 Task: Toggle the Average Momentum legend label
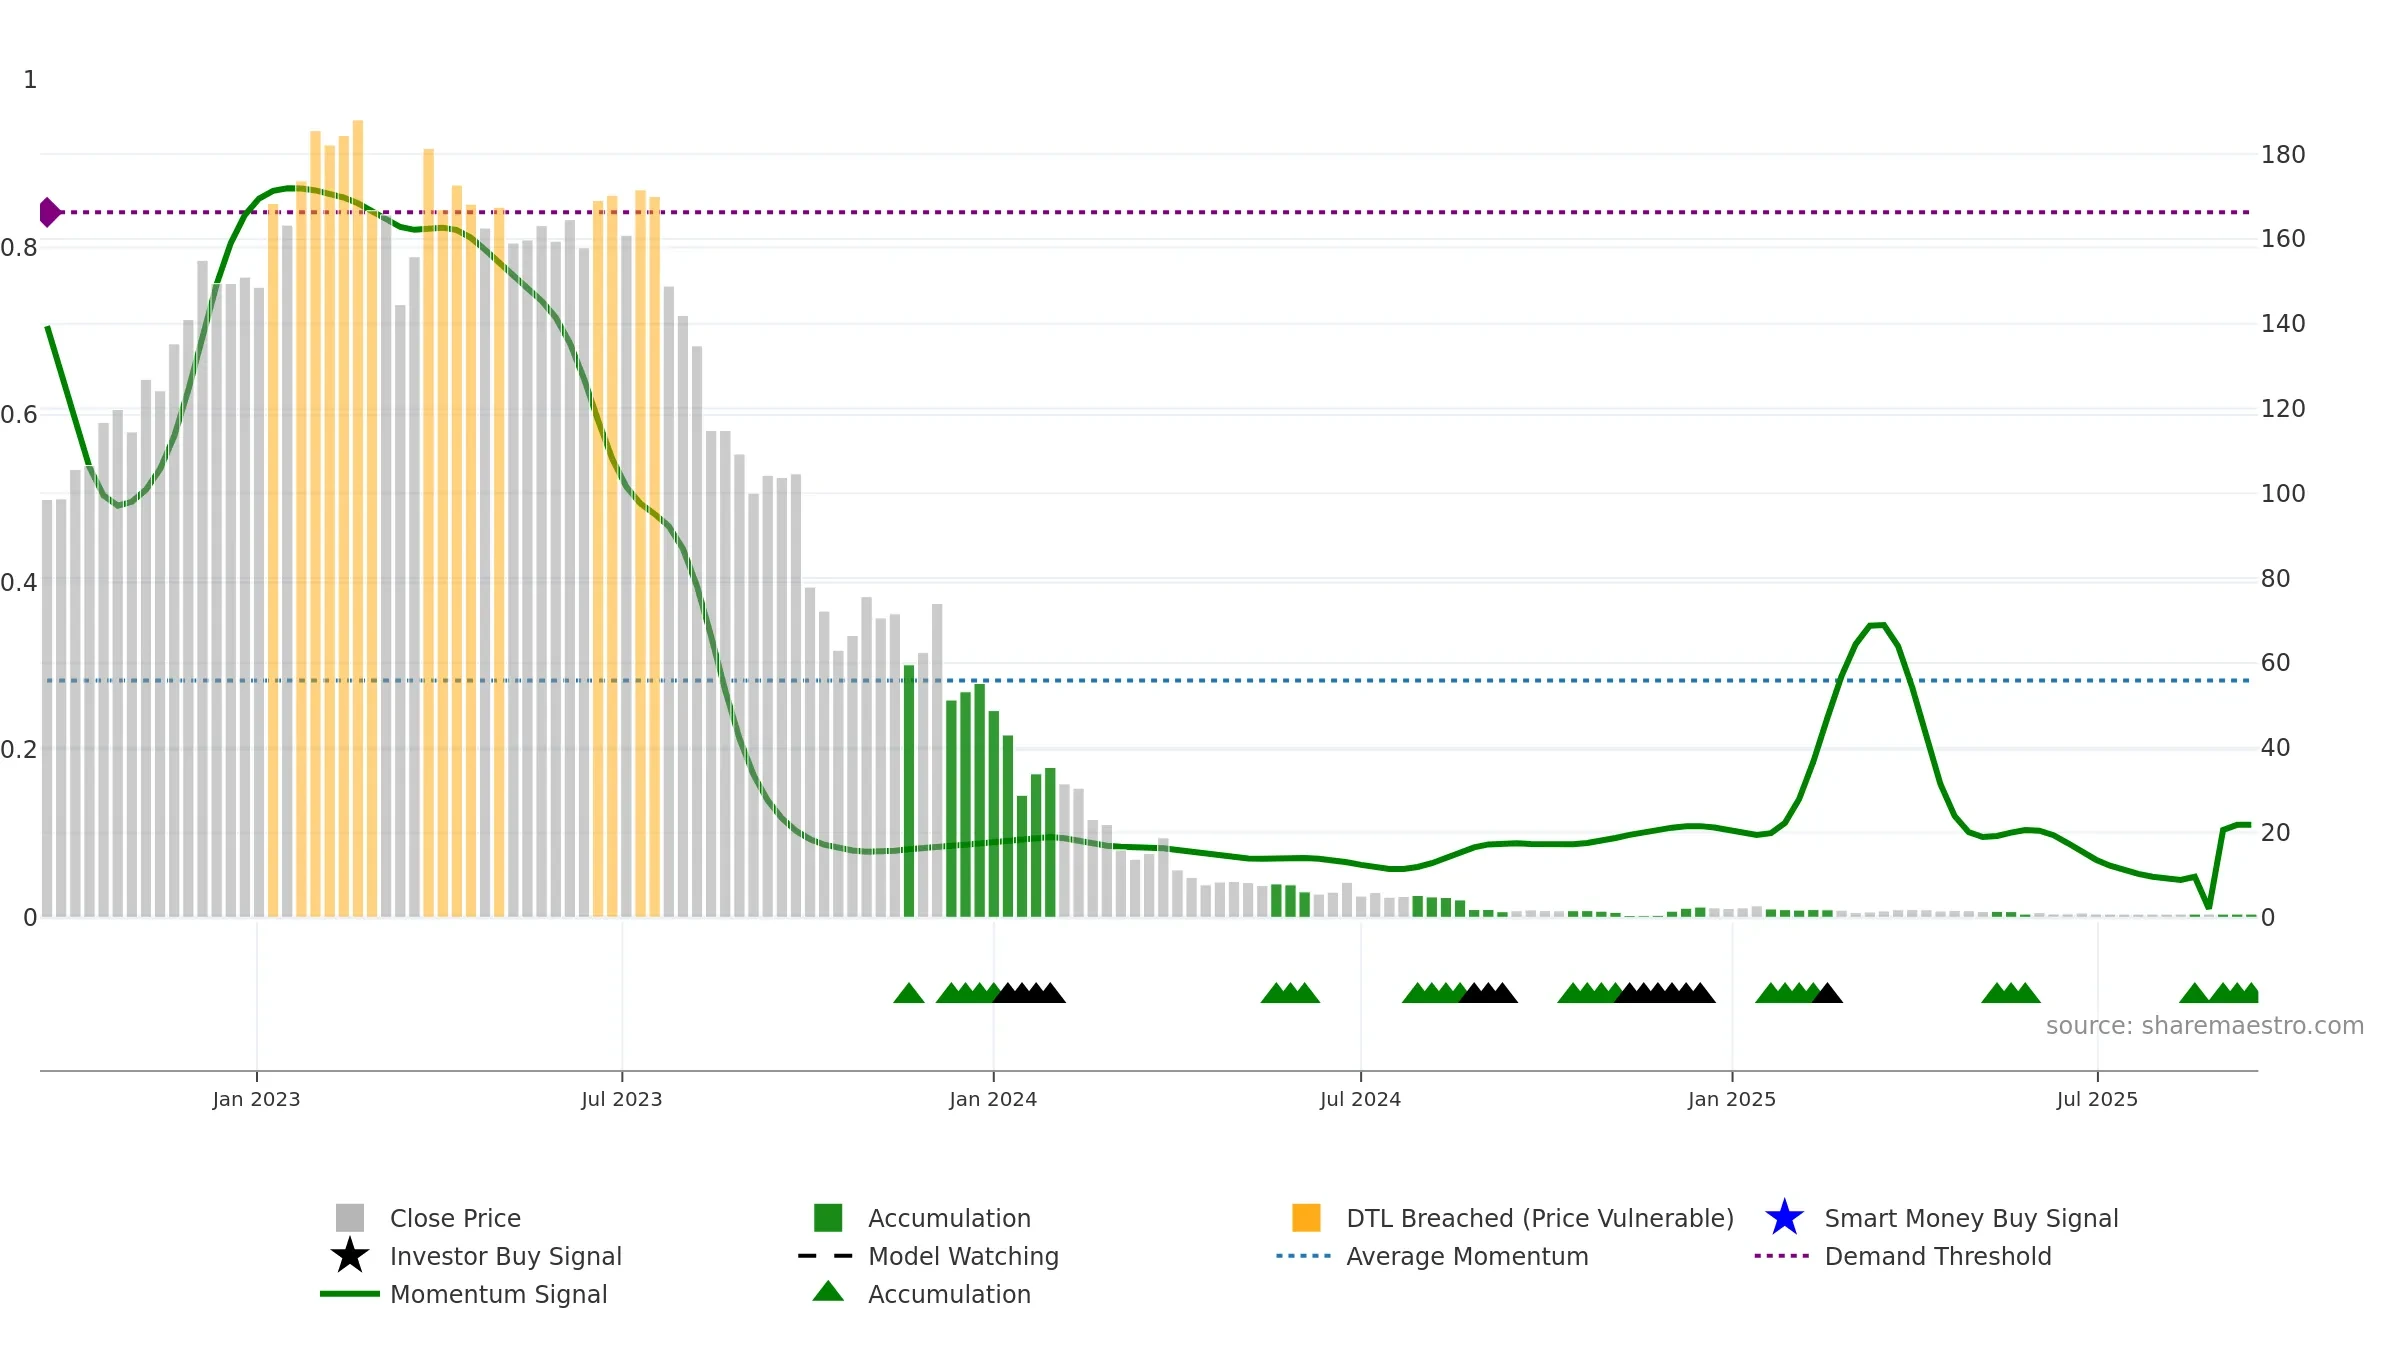(x=1467, y=1256)
